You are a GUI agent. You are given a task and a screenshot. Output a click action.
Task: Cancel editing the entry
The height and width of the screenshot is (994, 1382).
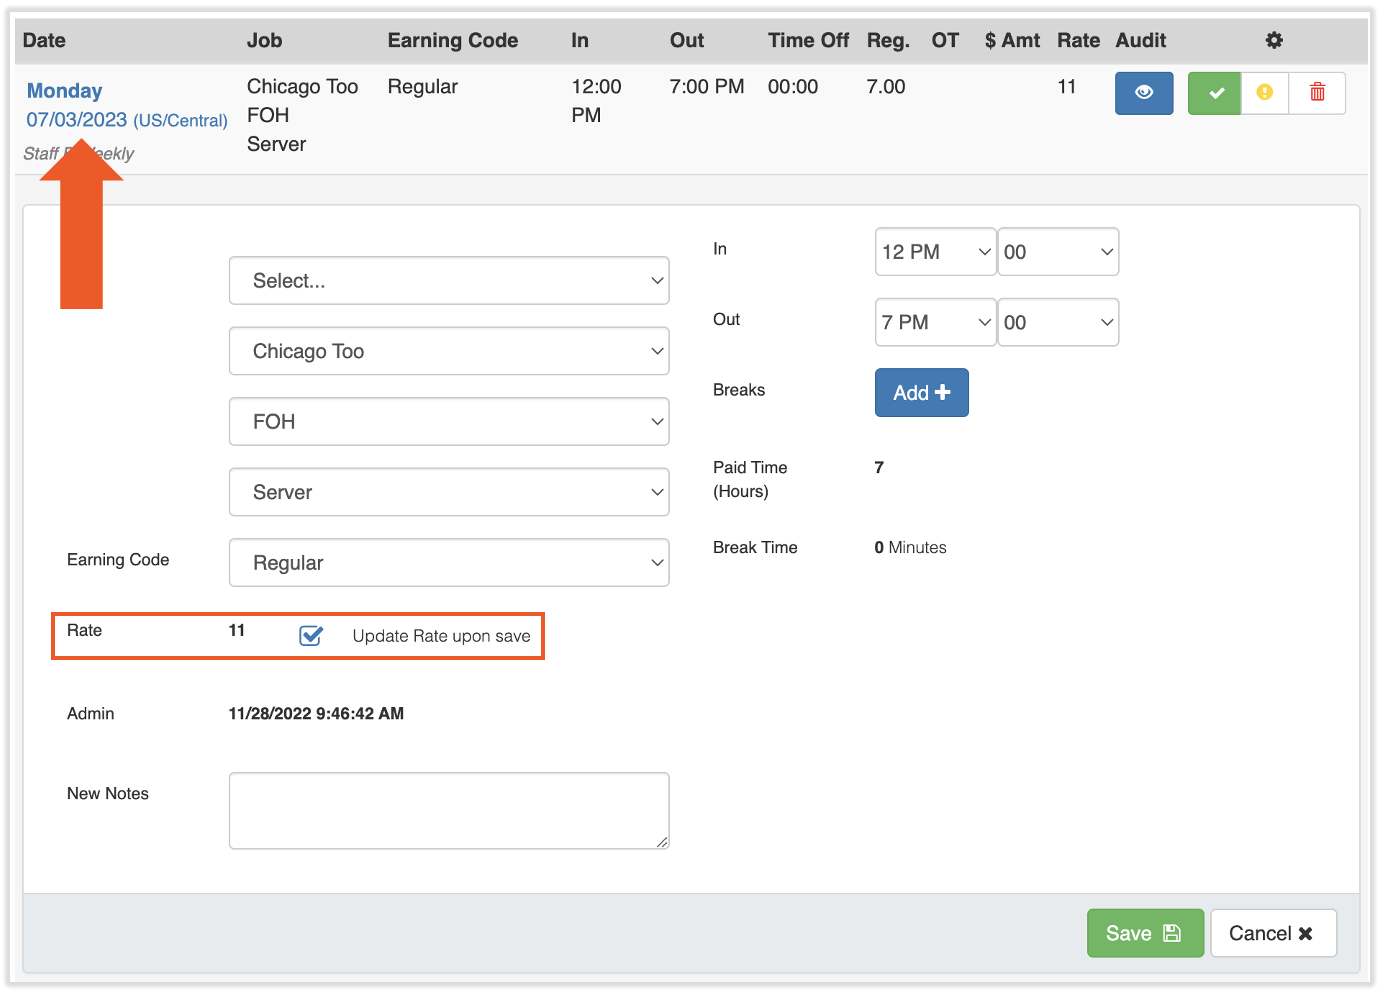(x=1272, y=933)
